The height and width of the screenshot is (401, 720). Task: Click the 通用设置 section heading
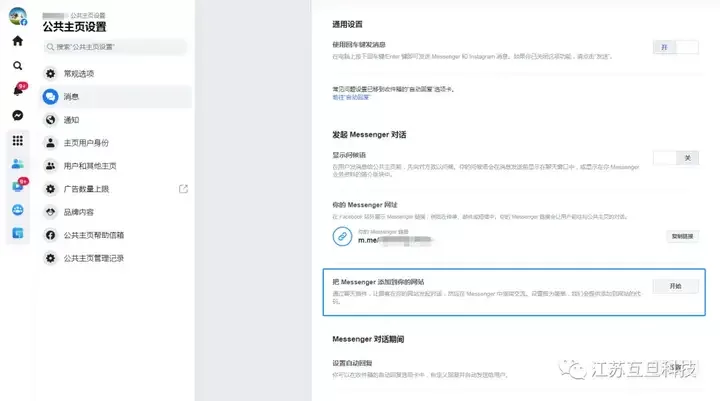click(x=347, y=24)
